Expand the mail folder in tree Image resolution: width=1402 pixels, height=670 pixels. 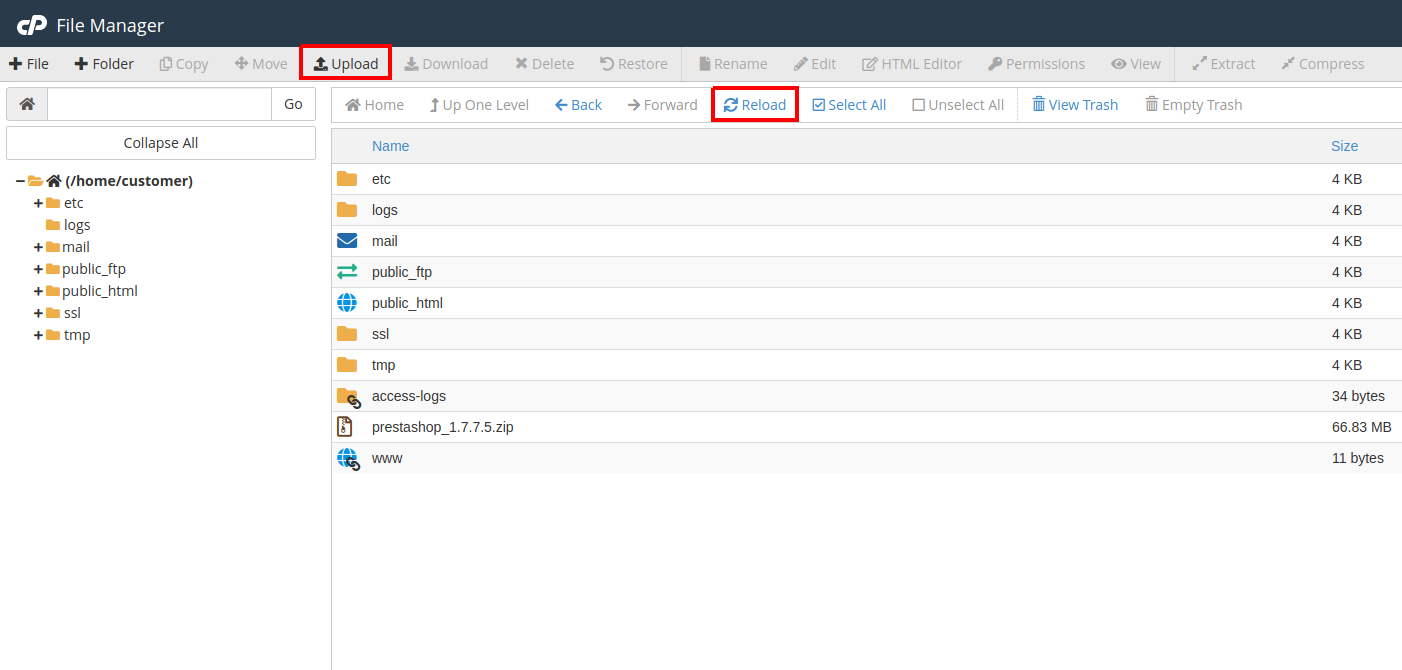click(x=38, y=247)
